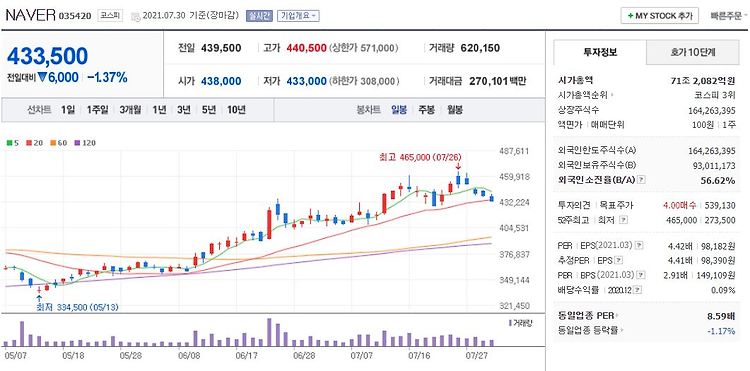Select the 1년 line chart period
Screen dimensions: 750x371
(x=159, y=110)
